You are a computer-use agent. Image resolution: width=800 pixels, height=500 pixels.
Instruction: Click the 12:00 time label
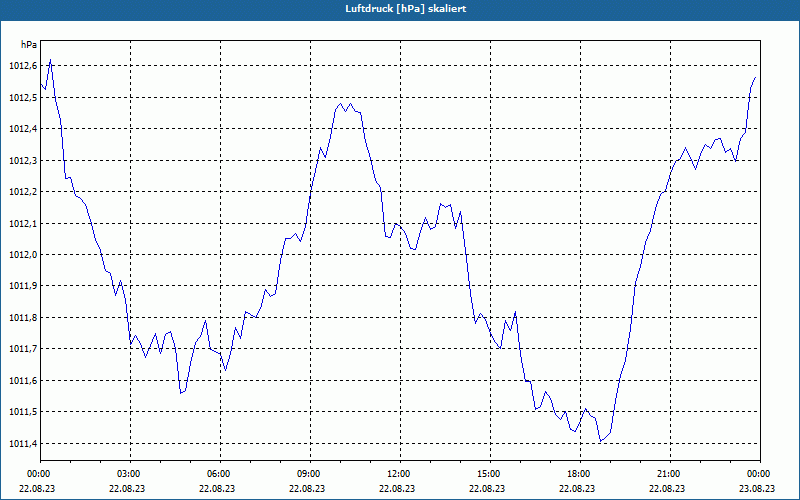pos(399,474)
